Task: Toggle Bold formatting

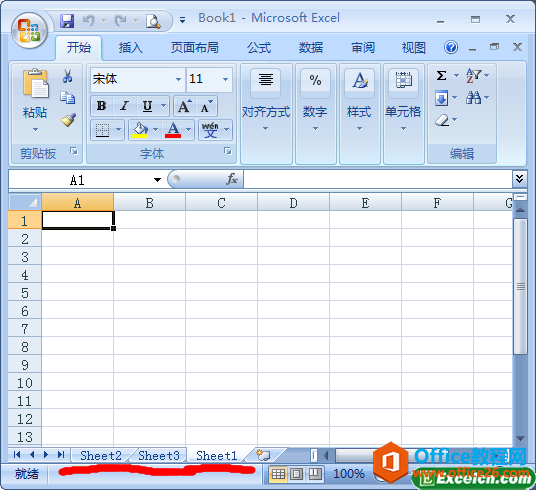Action: (x=102, y=106)
